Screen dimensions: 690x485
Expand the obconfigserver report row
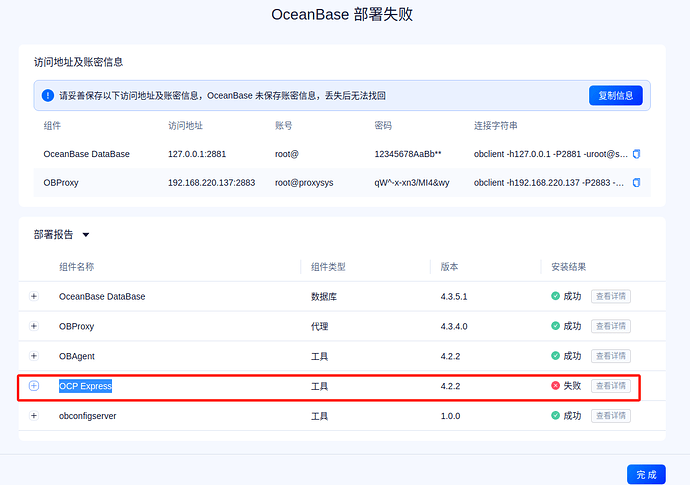(x=34, y=415)
